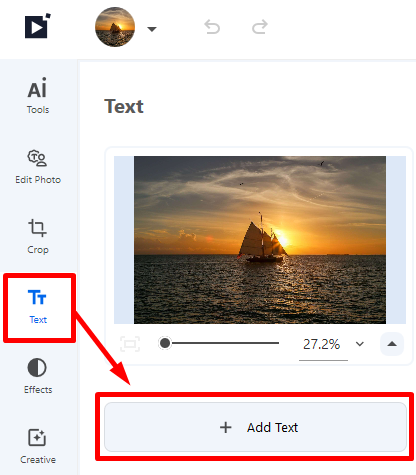Open the Effects panel

point(38,376)
